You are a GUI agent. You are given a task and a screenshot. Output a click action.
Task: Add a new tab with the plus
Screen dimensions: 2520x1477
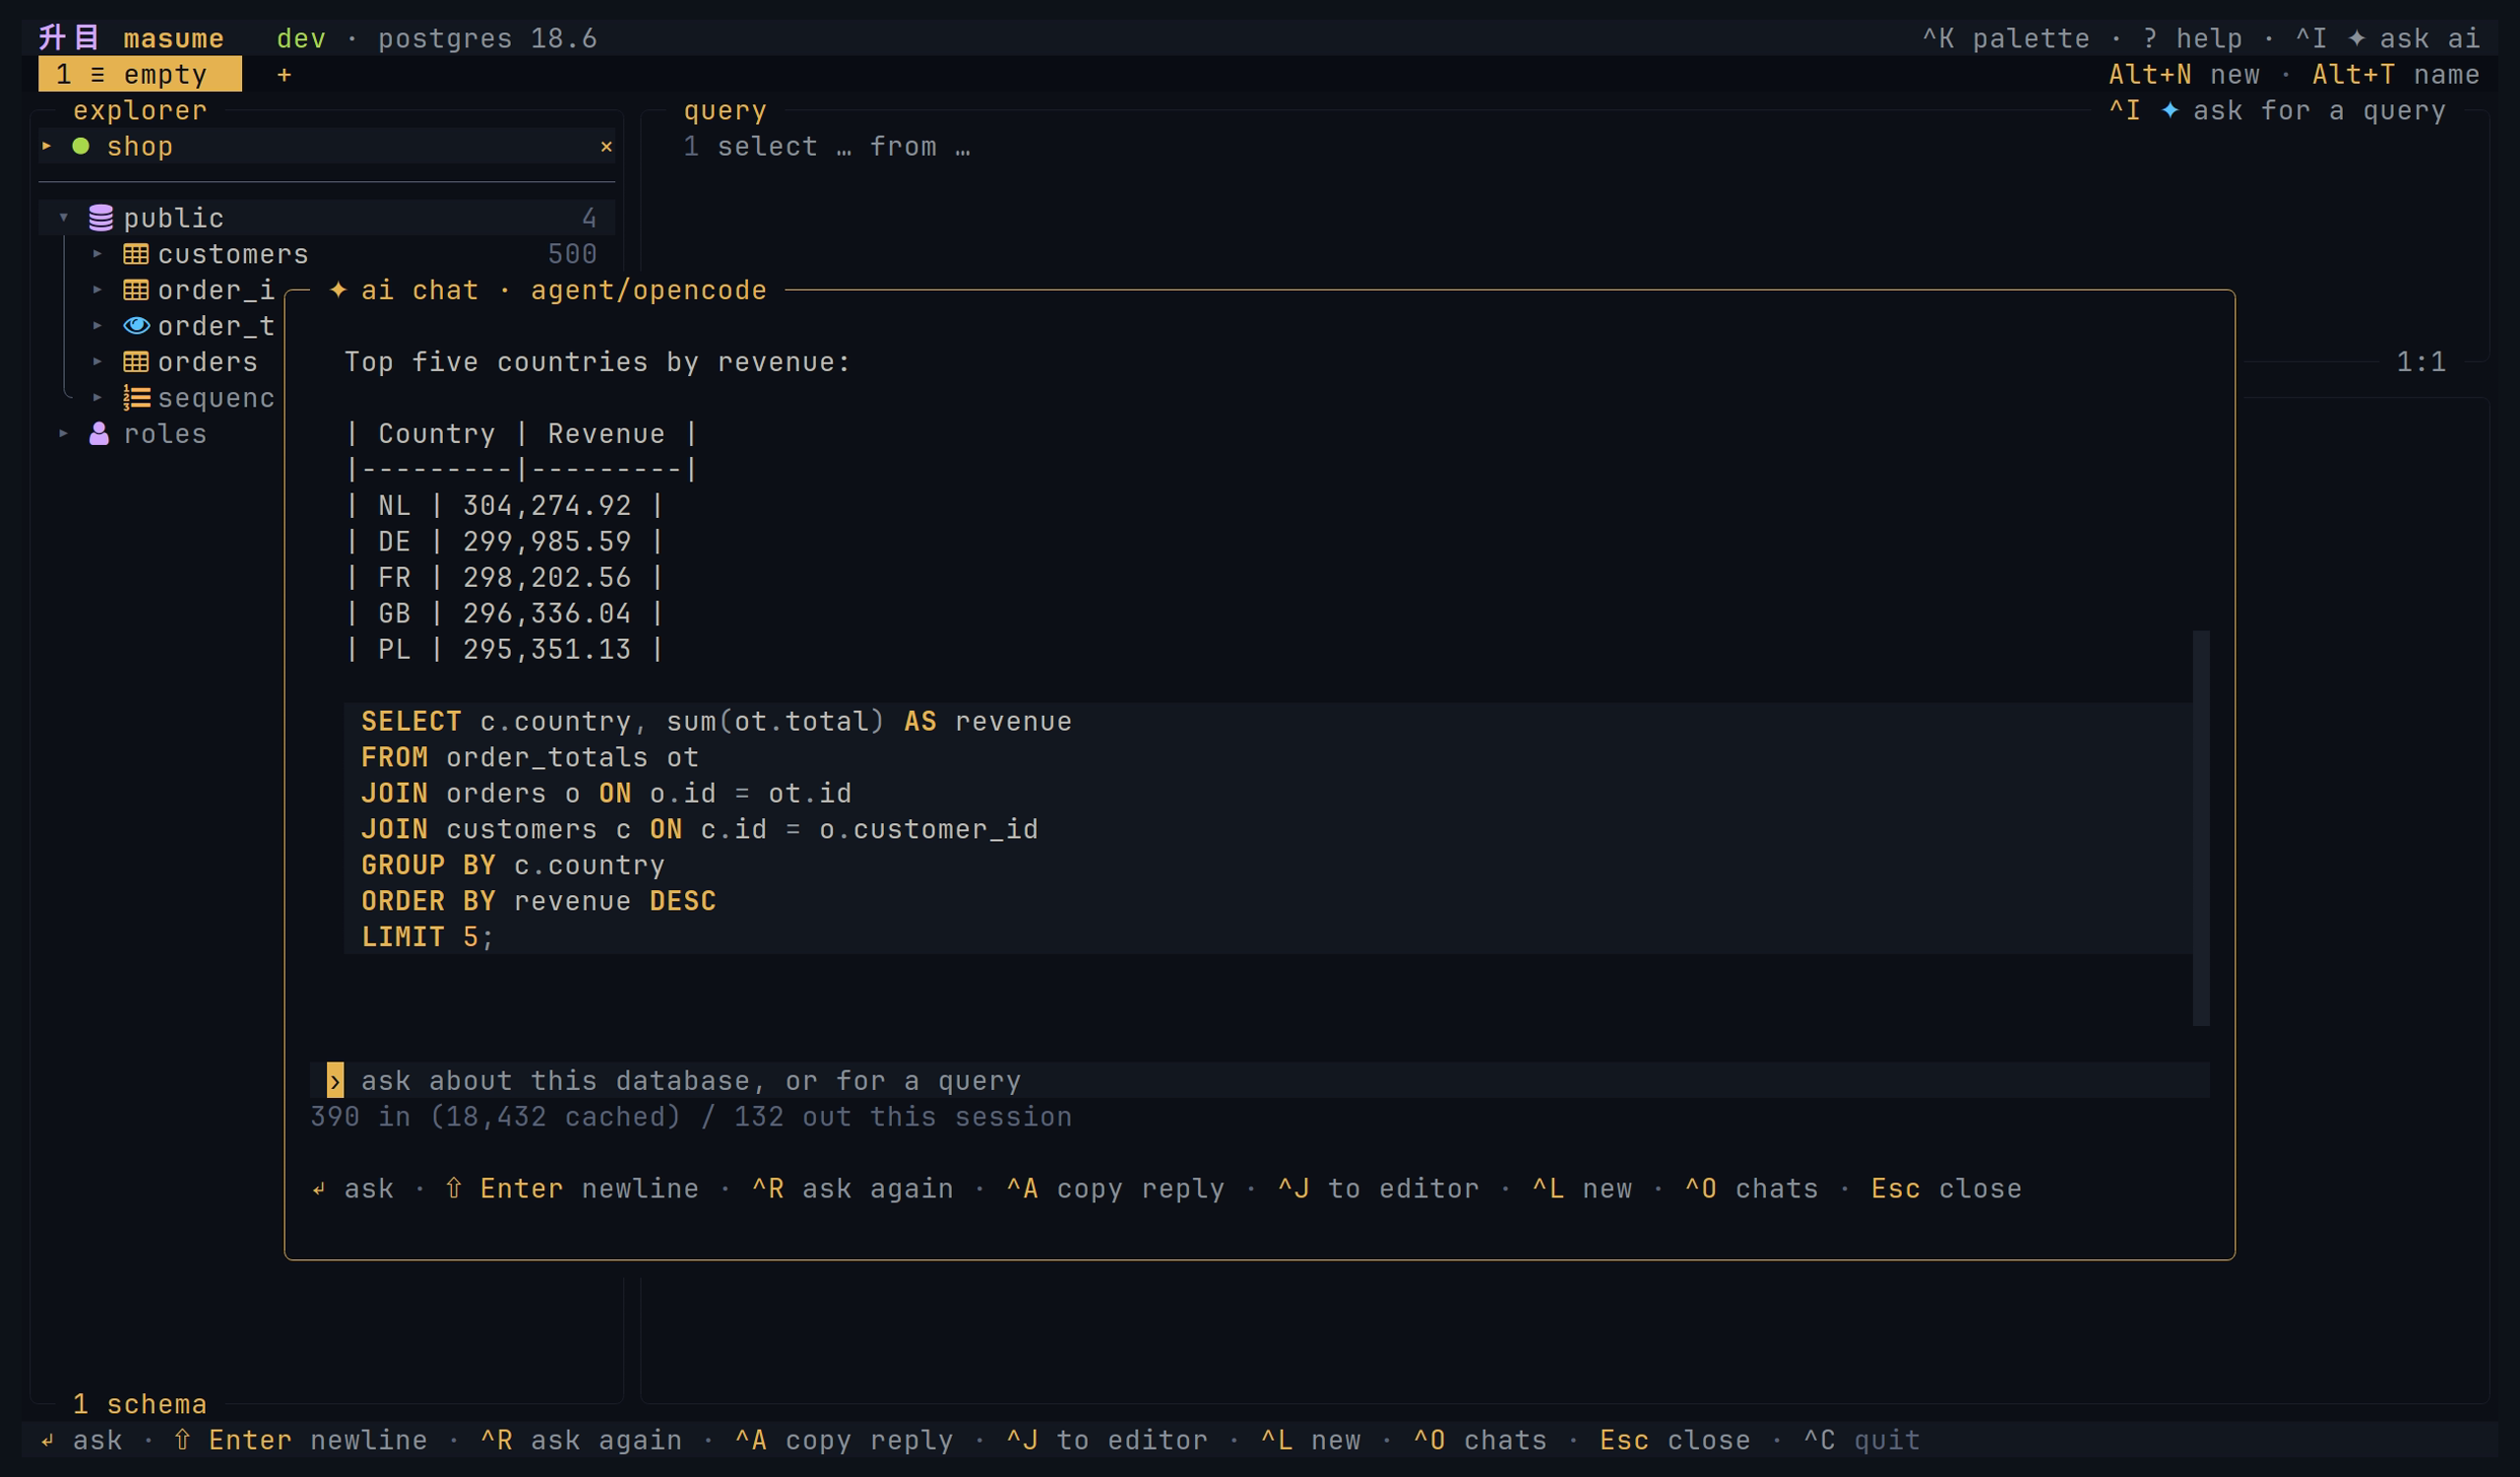point(284,74)
